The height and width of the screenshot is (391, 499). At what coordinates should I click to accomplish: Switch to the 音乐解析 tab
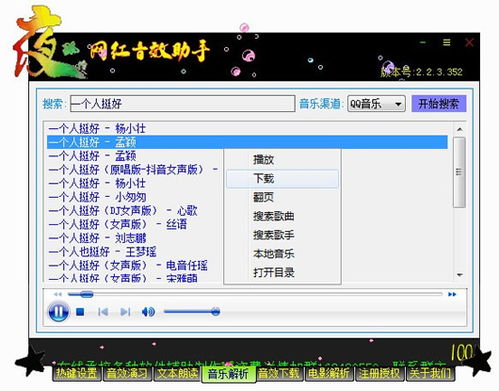pyautogui.click(x=228, y=374)
